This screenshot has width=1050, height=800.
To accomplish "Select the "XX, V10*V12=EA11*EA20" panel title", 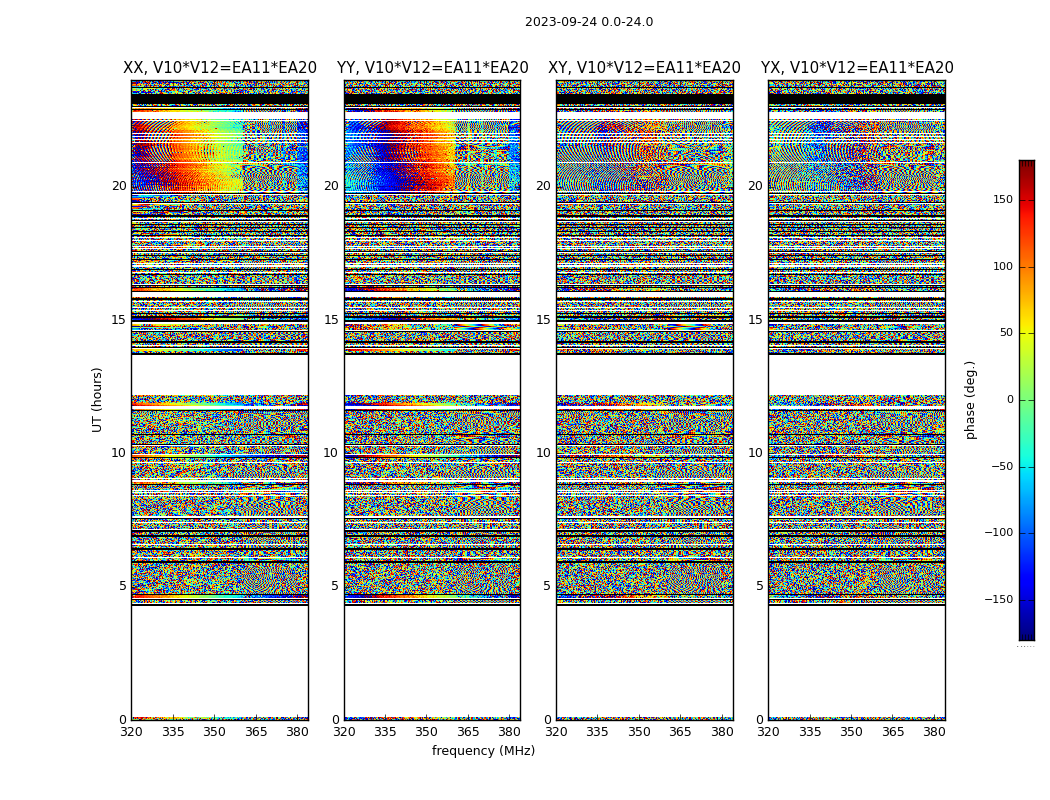I will click(x=220, y=68).
